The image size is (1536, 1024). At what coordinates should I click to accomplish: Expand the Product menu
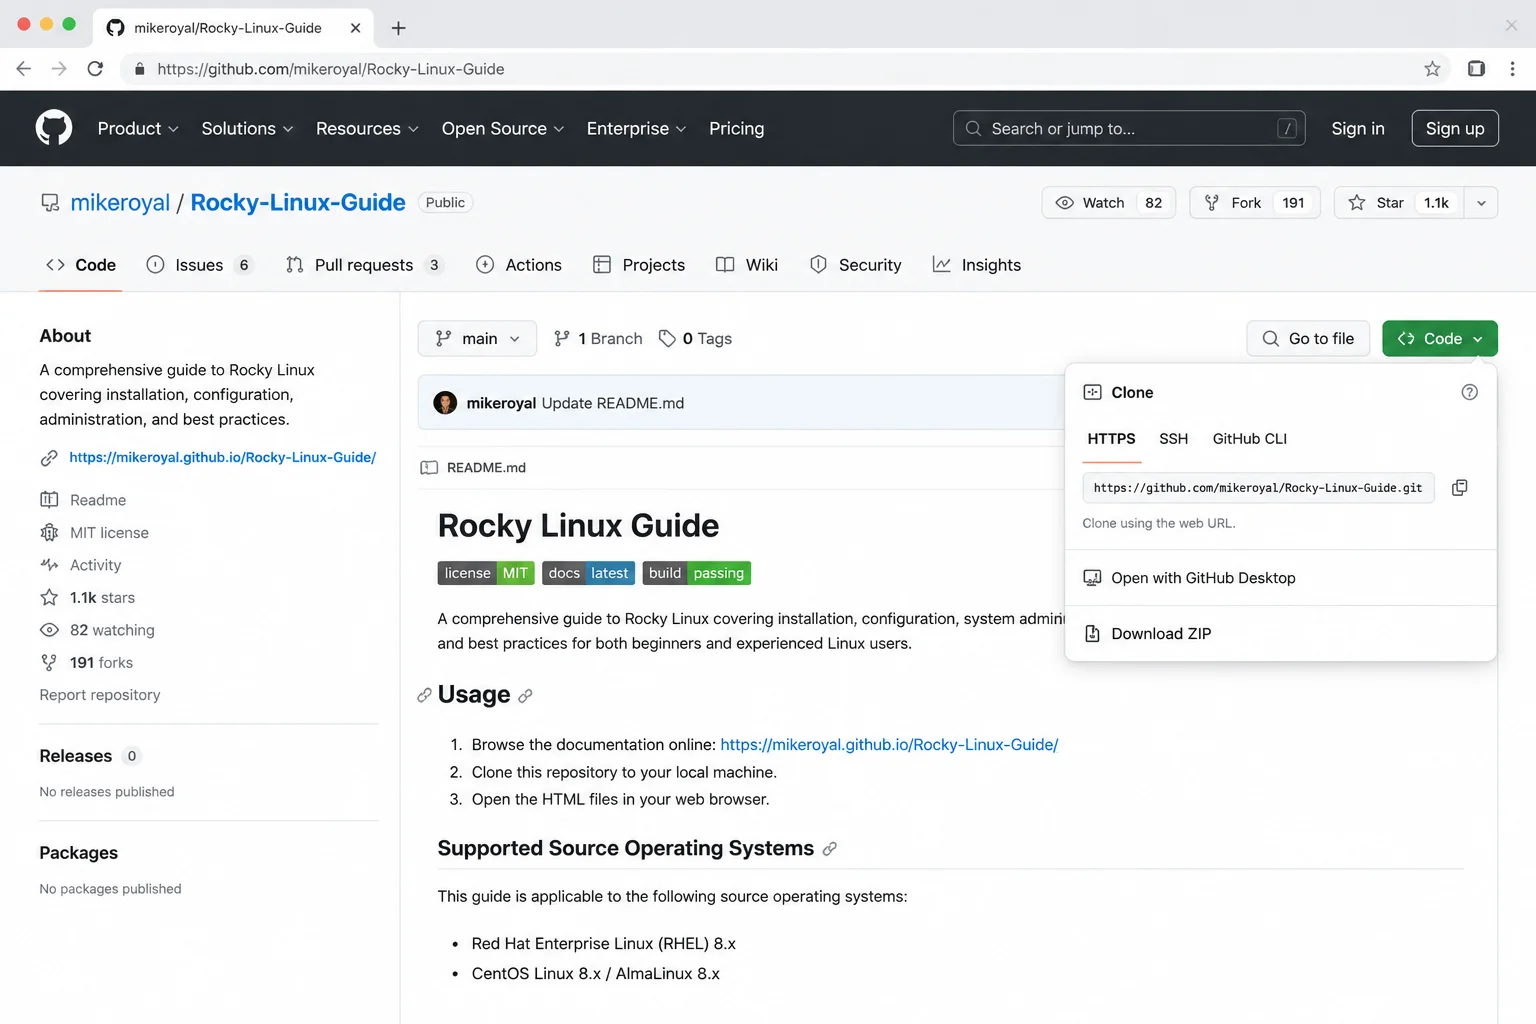138,129
